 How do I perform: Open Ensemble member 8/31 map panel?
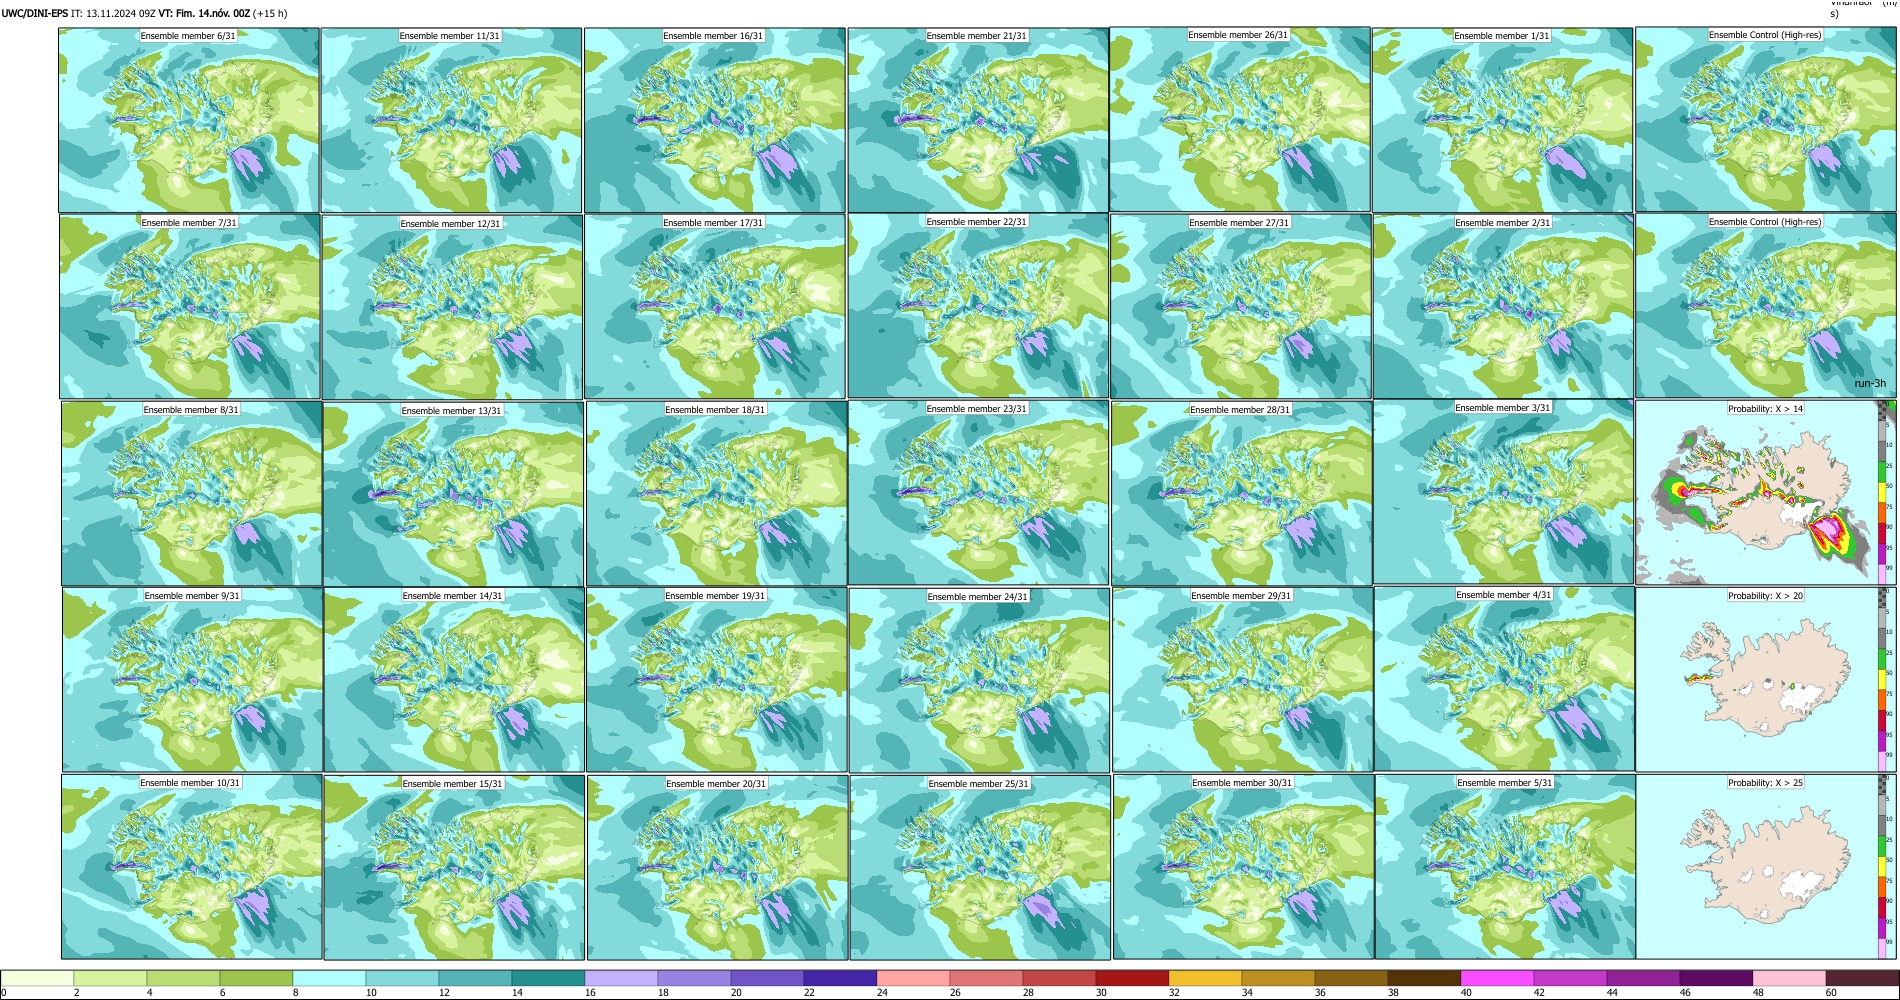tap(191, 494)
